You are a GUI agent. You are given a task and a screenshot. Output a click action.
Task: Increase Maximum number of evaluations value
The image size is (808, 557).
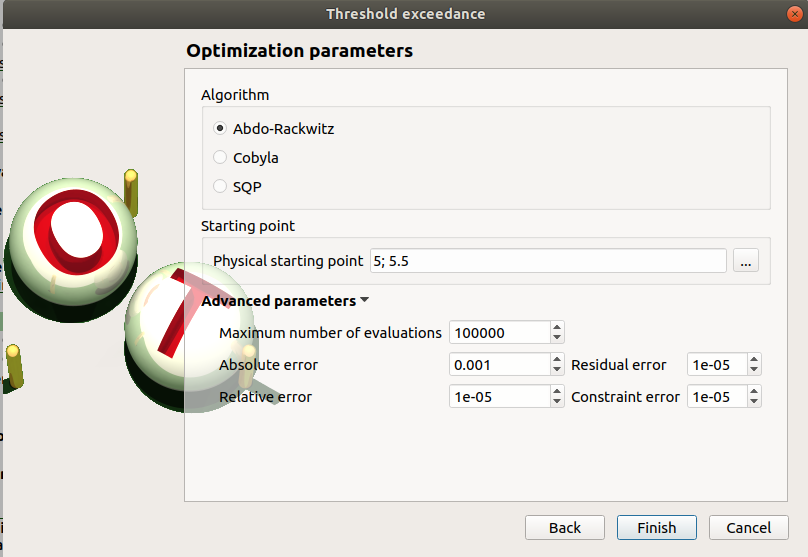coord(557,327)
